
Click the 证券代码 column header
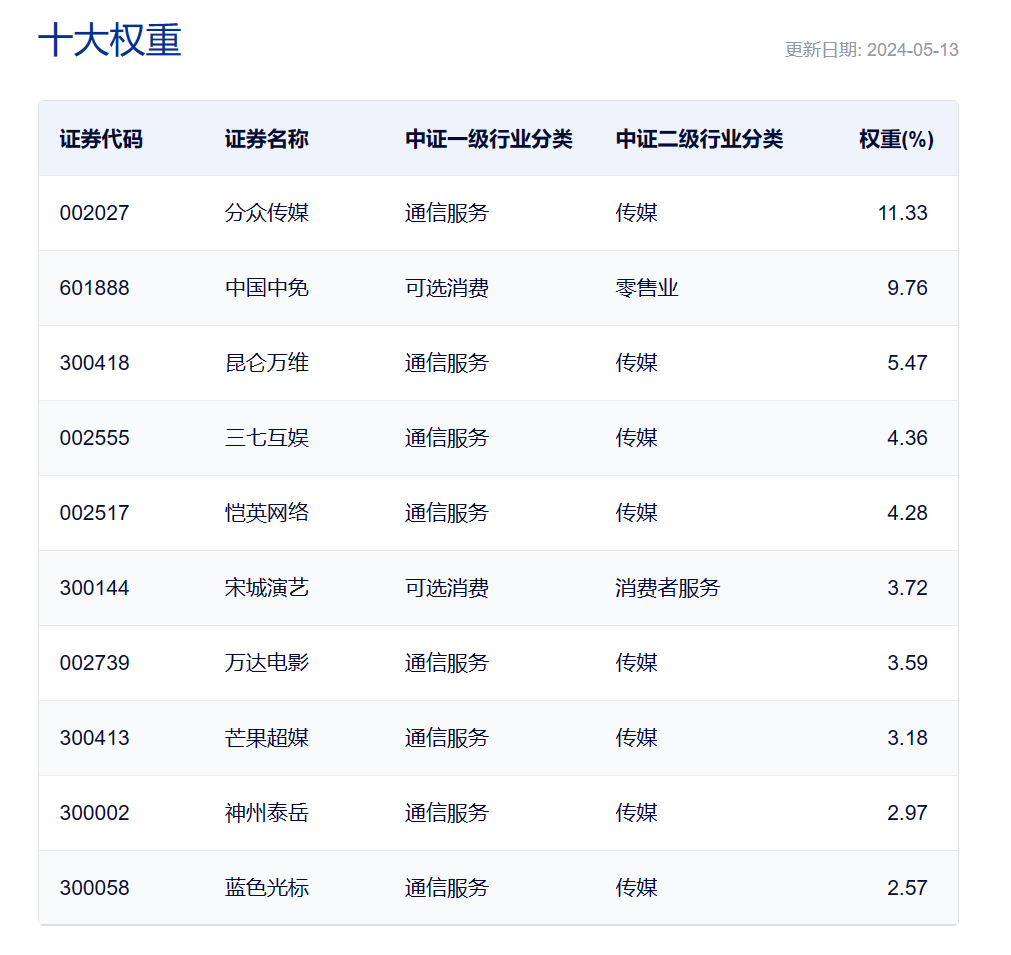click(x=101, y=139)
